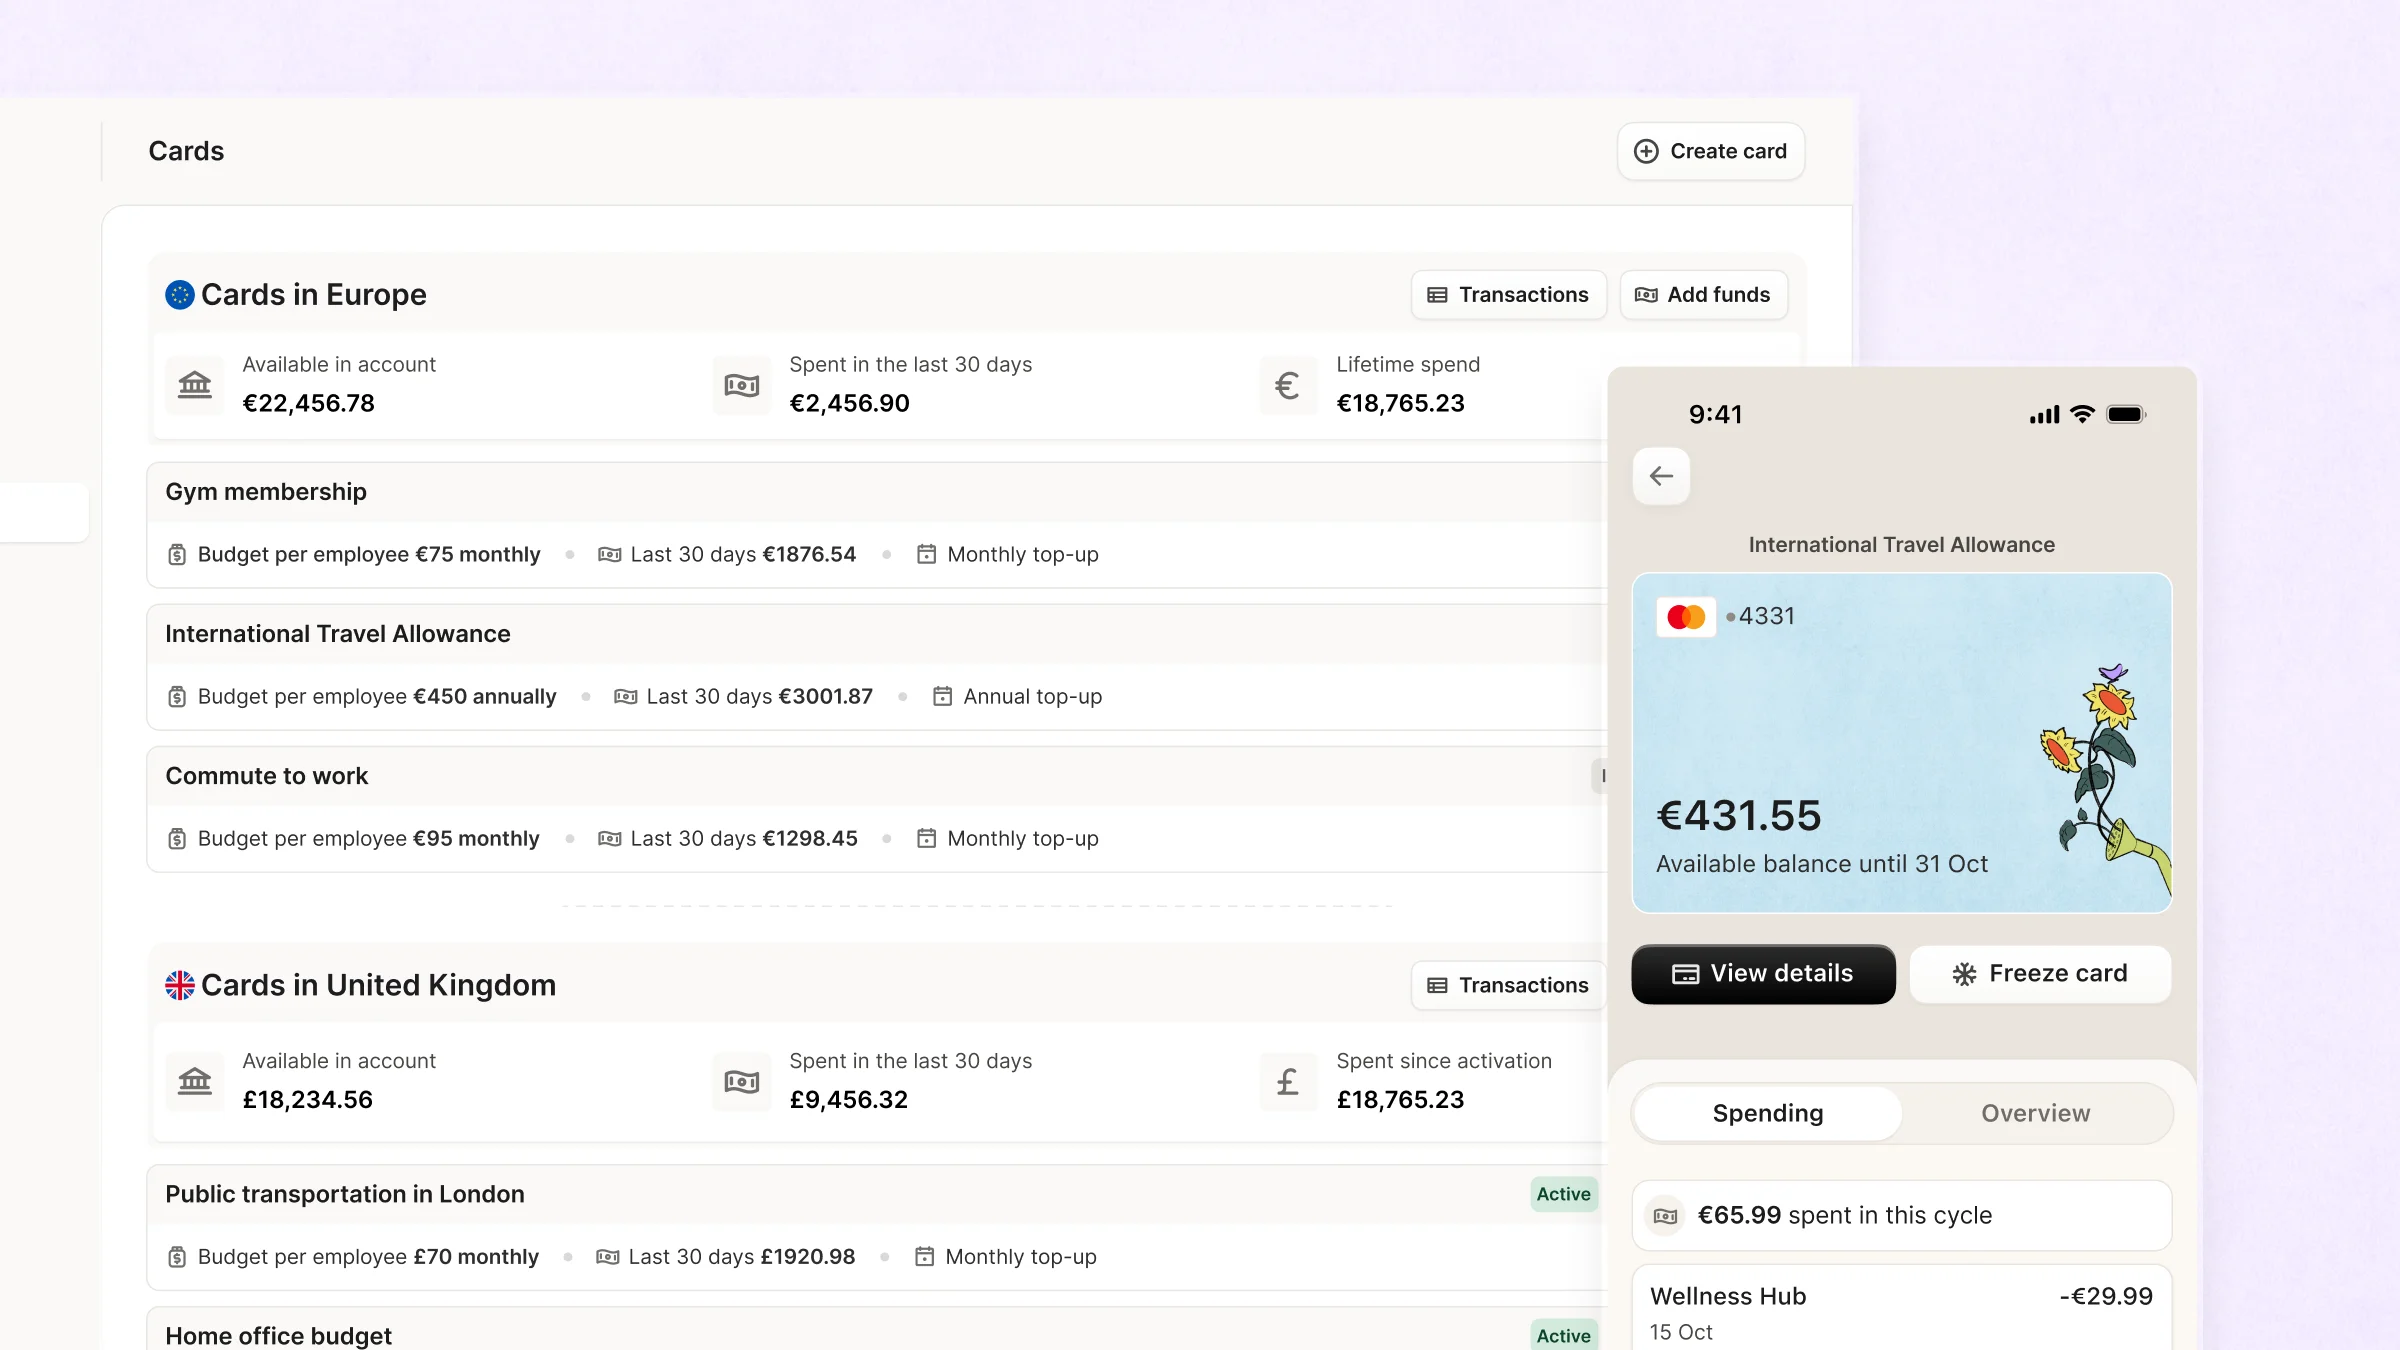This screenshot has height=1350, width=2400.
Task: Click the back arrow in phone view
Action: 1661,476
